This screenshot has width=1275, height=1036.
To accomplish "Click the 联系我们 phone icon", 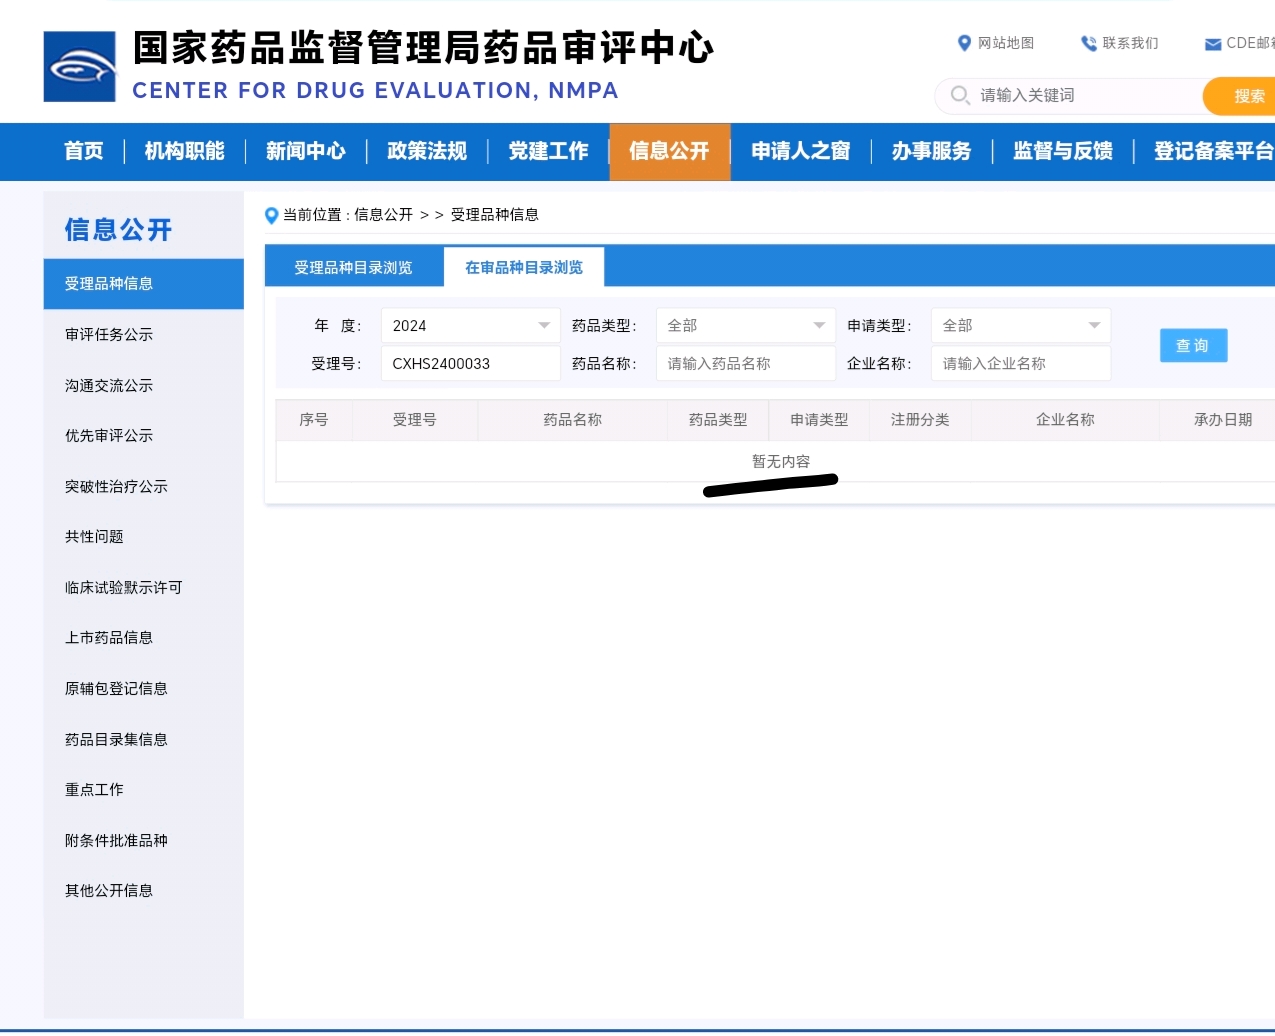I will (x=1089, y=43).
